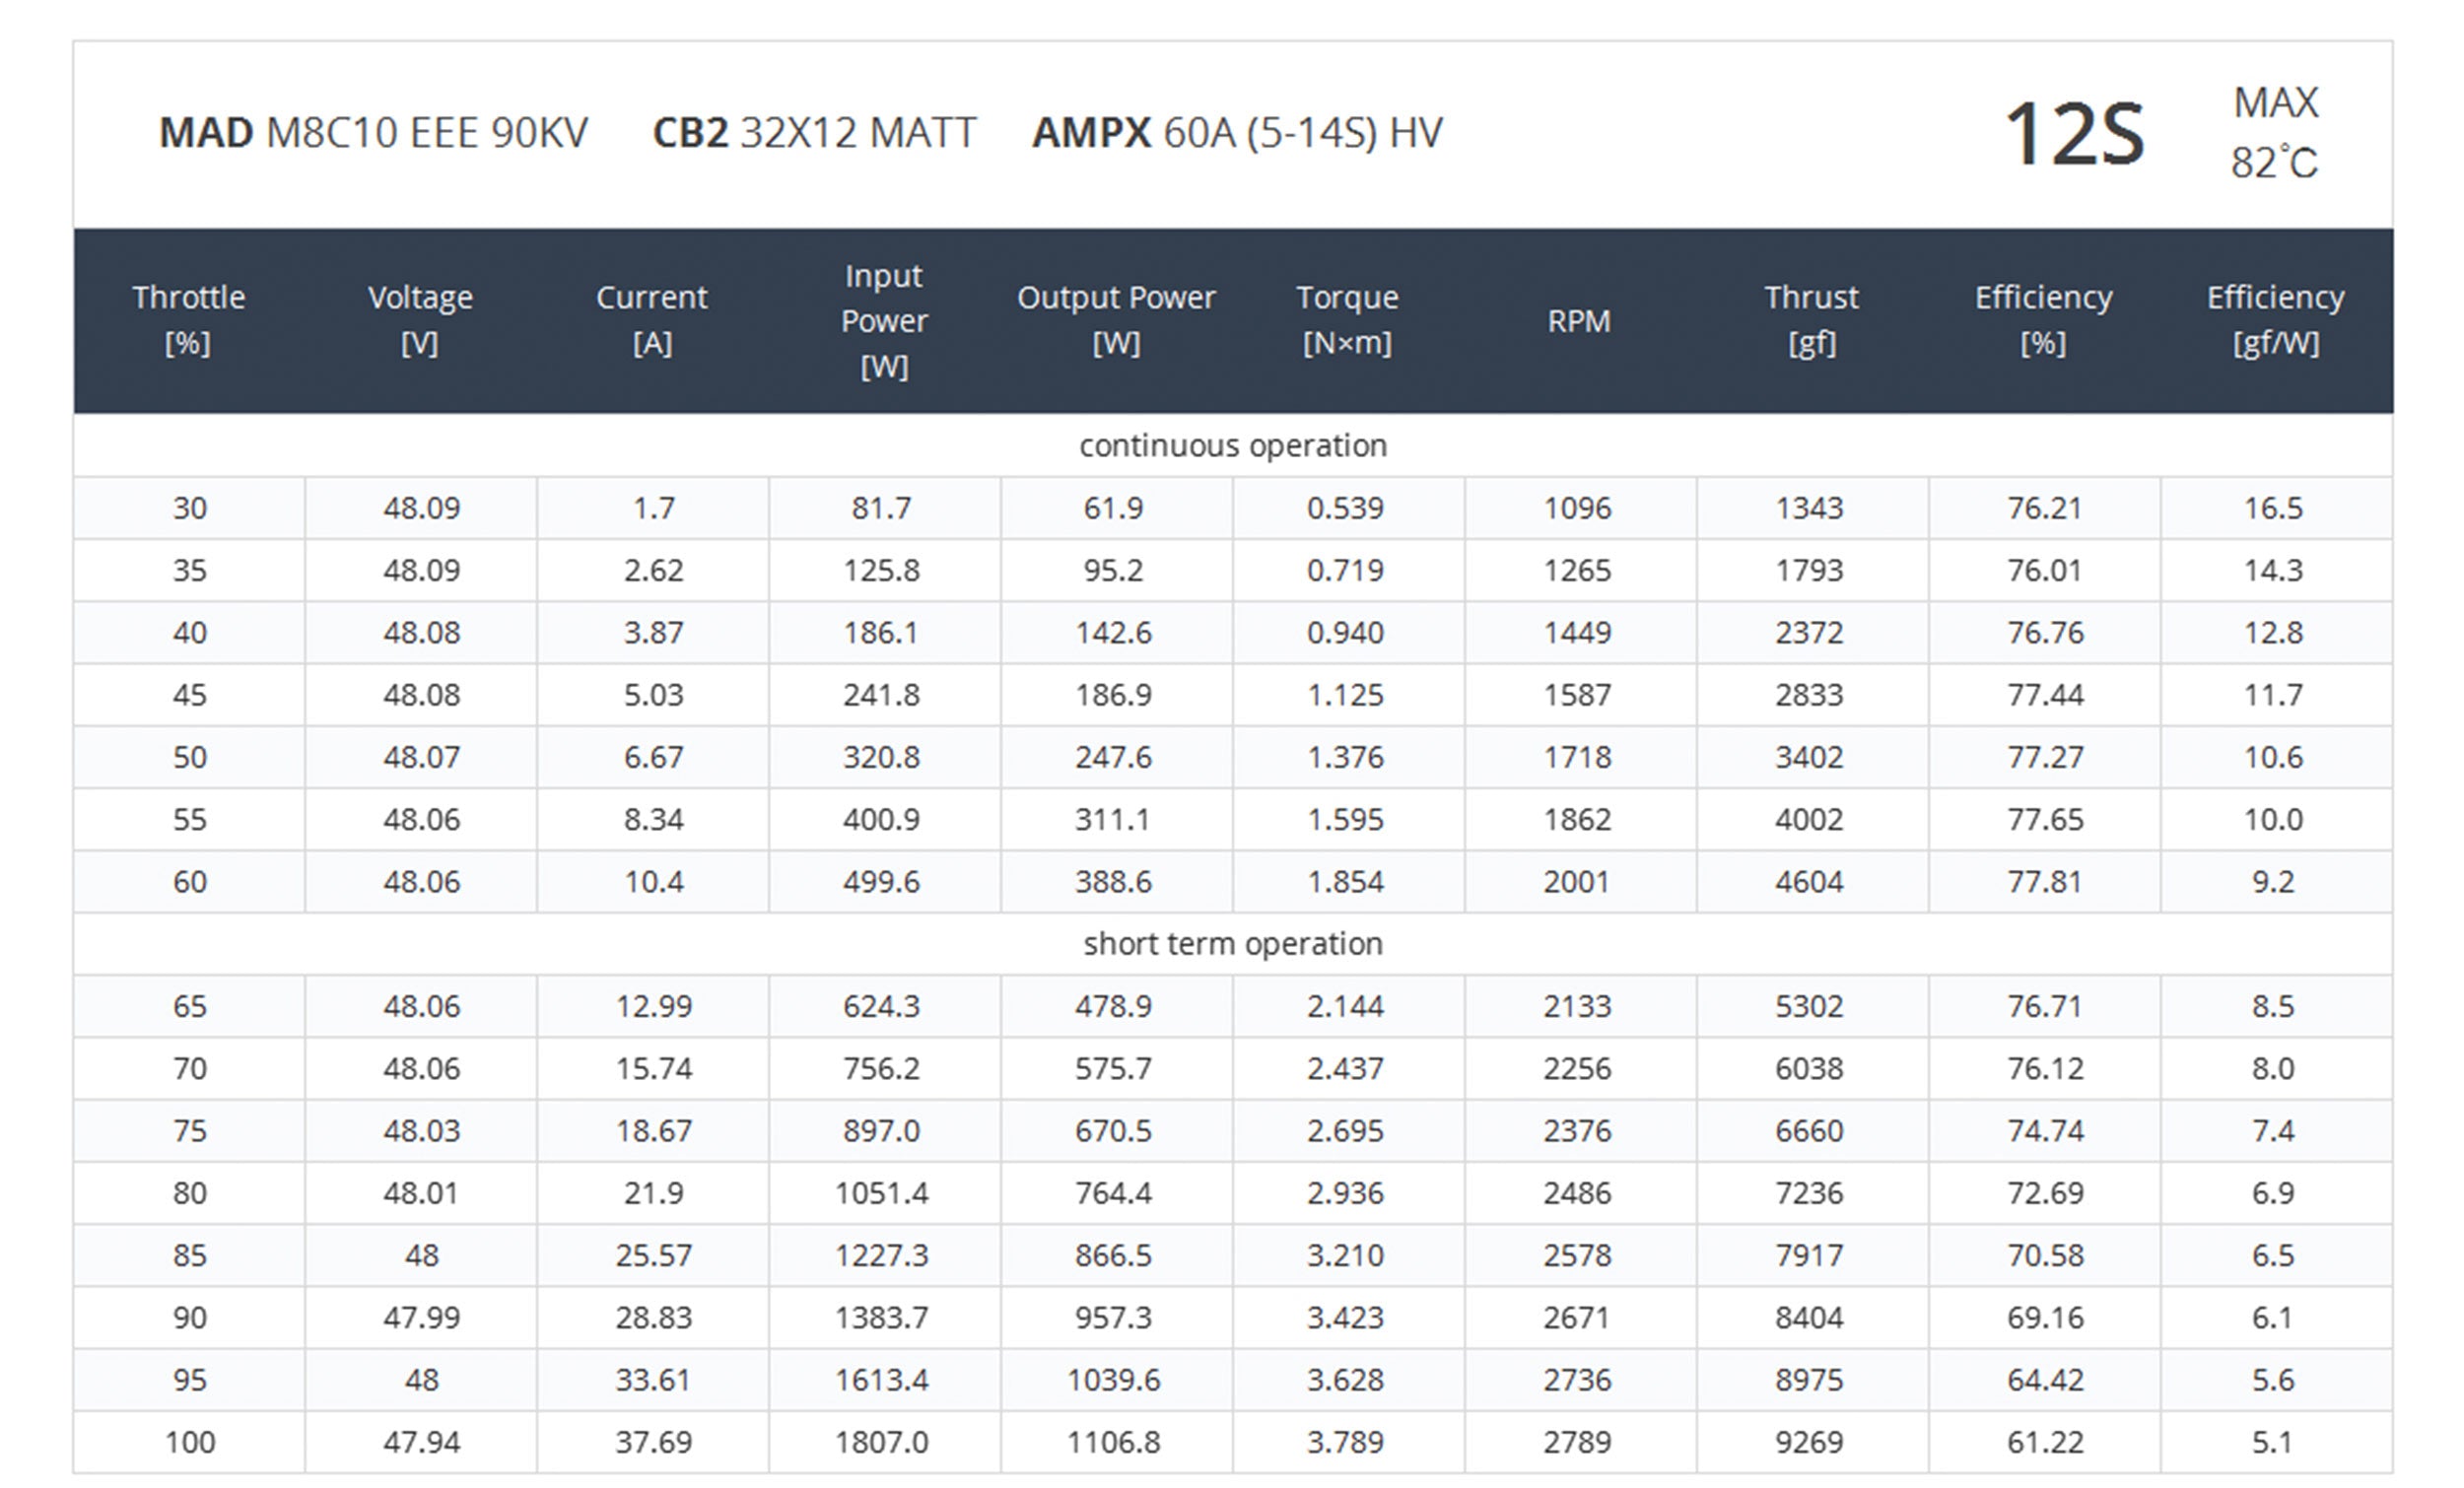Image resolution: width=2464 pixels, height=1488 pixels.
Task: Click the 12S battery label
Action: pyautogui.click(x=2074, y=134)
